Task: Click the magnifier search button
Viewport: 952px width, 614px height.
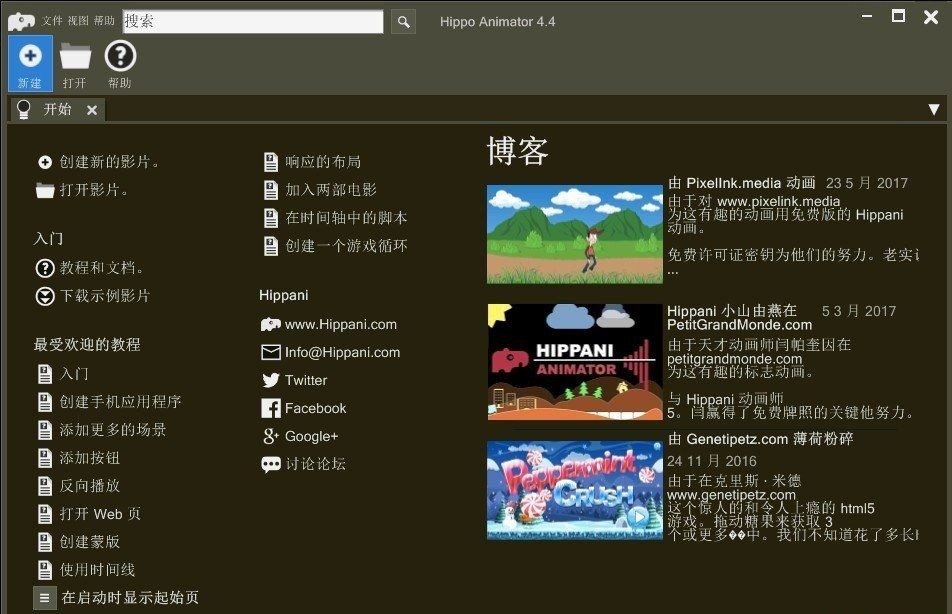Action: [403, 22]
